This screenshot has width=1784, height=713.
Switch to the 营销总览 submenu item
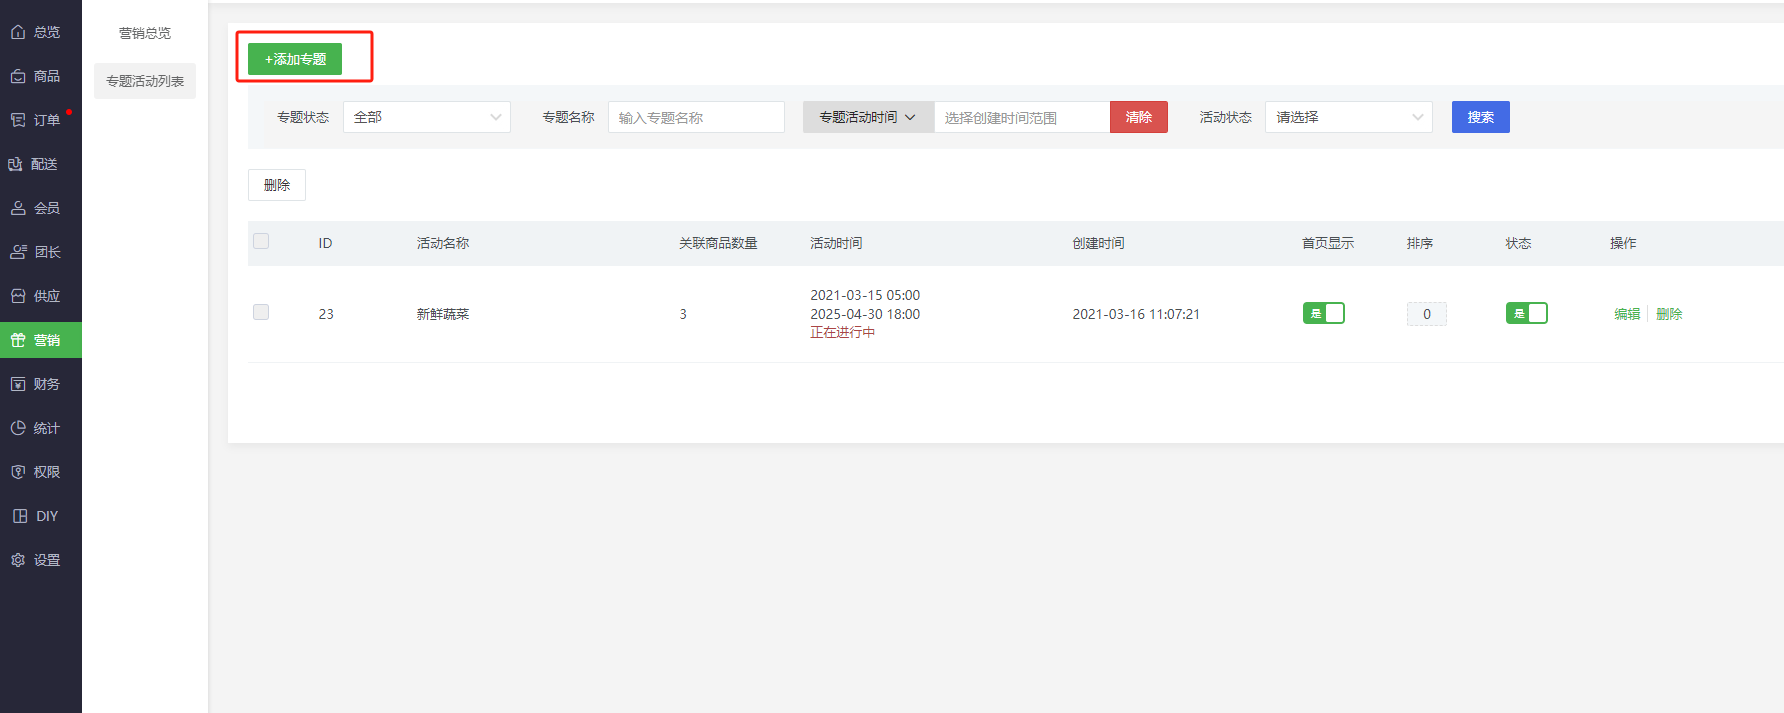click(145, 33)
